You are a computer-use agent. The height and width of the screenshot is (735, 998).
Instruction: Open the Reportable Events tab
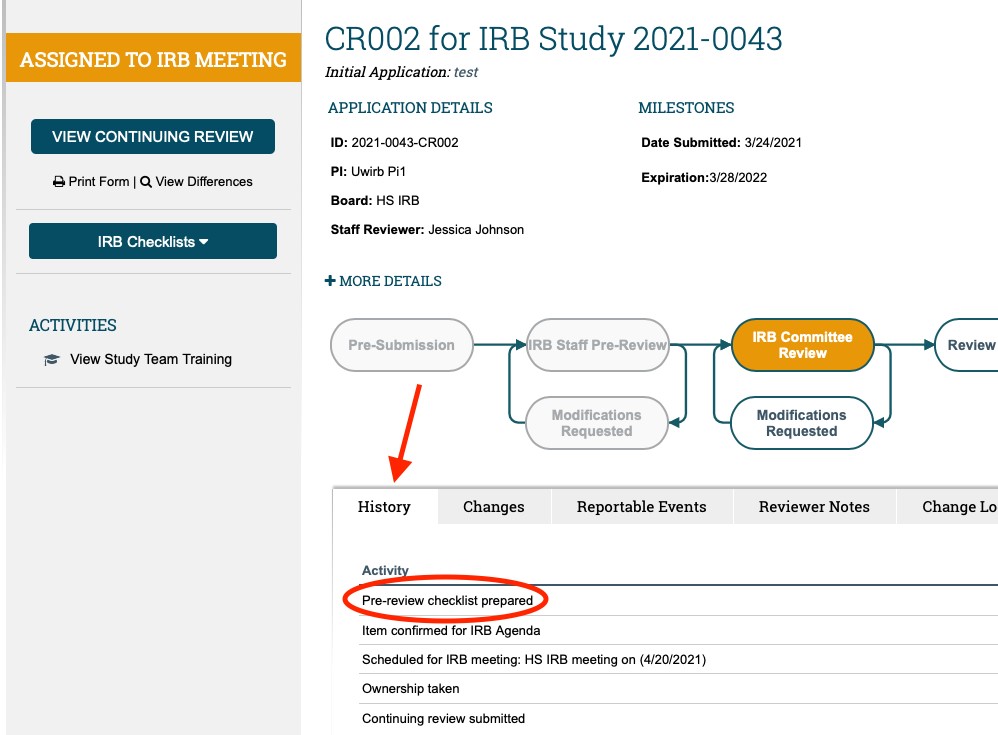tap(641, 507)
